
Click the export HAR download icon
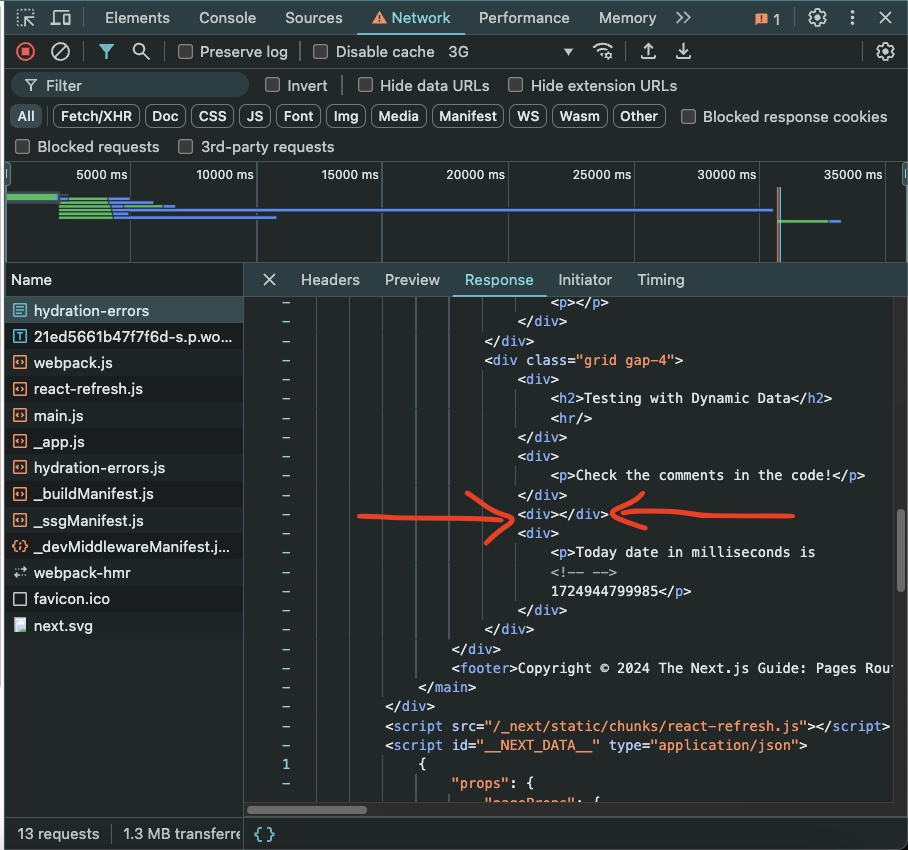(x=683, y=52)
